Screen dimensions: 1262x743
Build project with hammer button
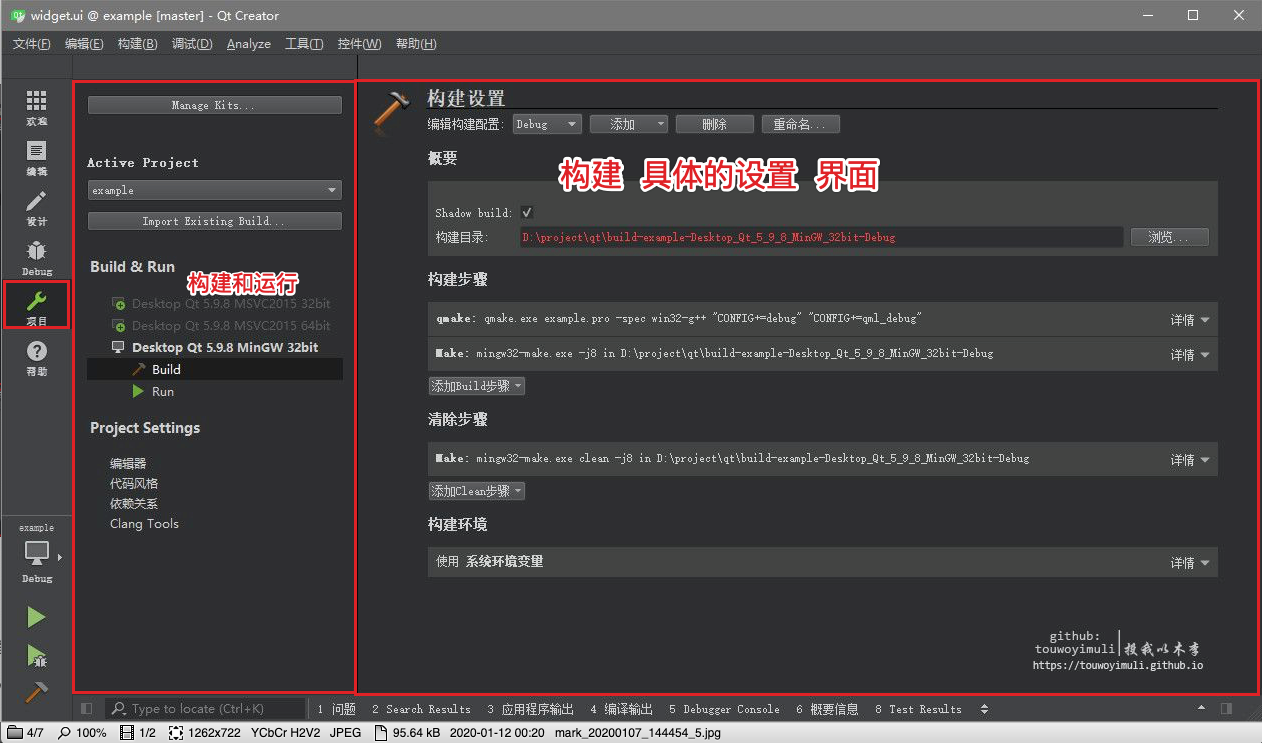pos(36,691)
